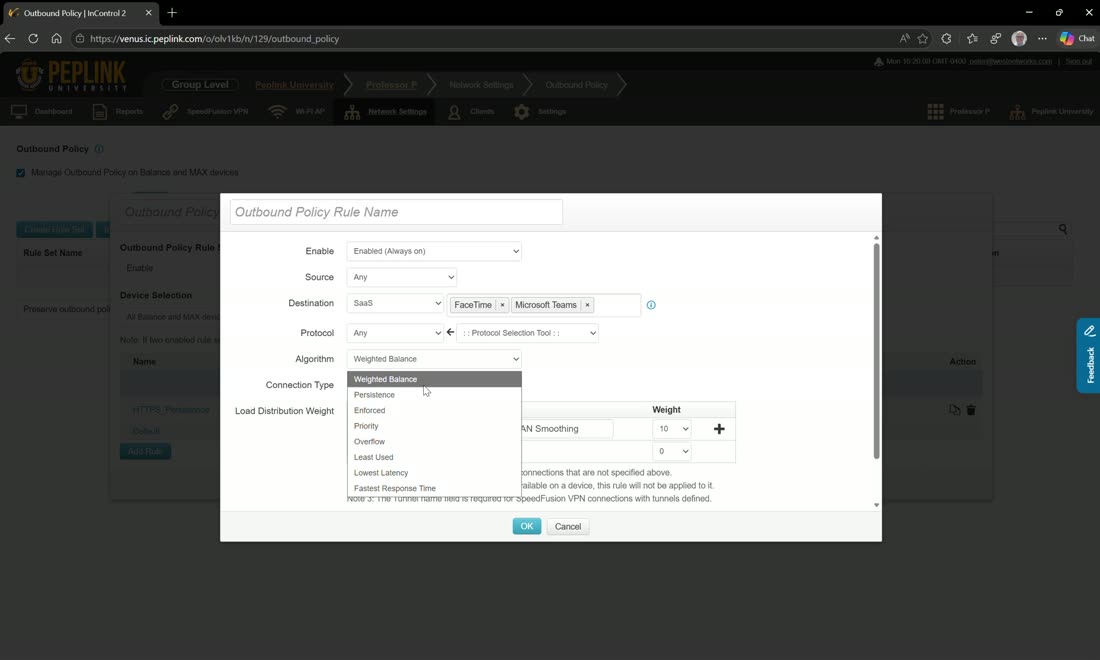Click the Group Level breadcrumb button
The width and height of the screenshot is (1100, 660).
(x=200, y=84)
